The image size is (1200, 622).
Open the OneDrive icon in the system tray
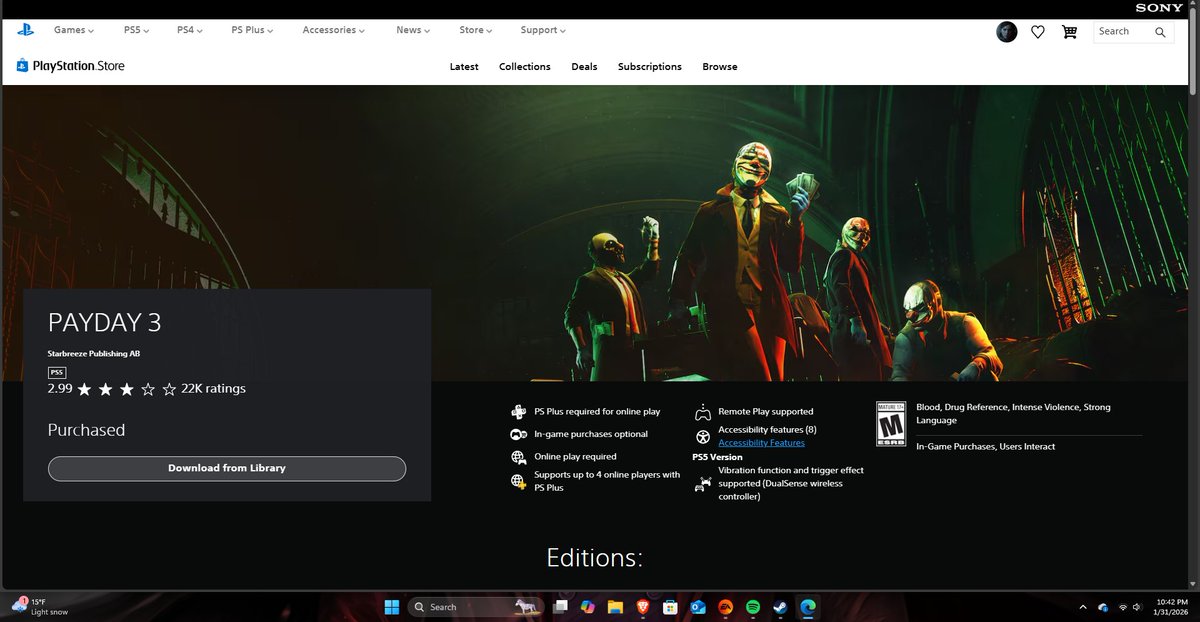coord(1103,607)
